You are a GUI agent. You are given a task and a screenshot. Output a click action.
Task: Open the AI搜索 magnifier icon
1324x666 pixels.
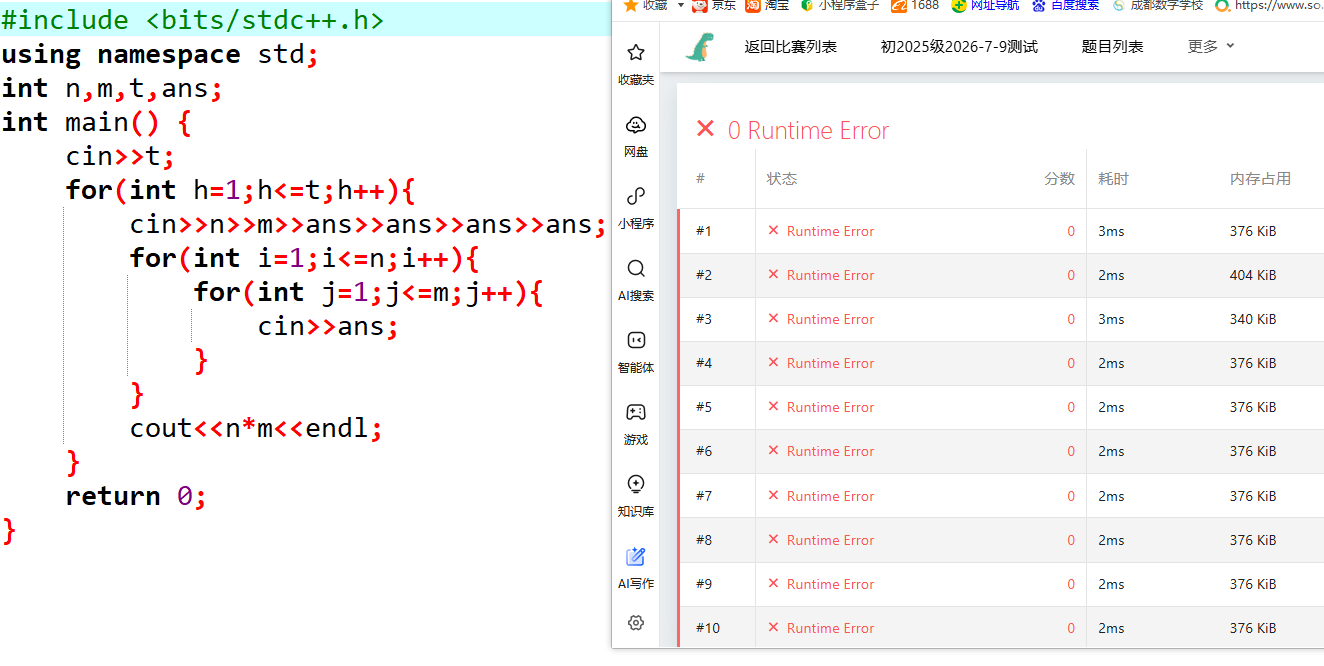point(636,268)
